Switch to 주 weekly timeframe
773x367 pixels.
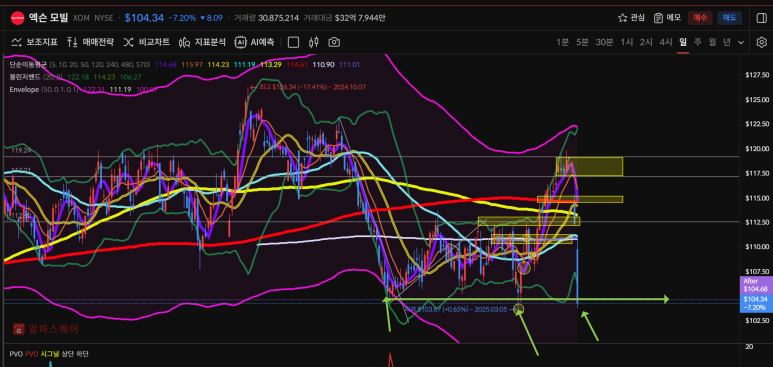click(x=698, y=42)
